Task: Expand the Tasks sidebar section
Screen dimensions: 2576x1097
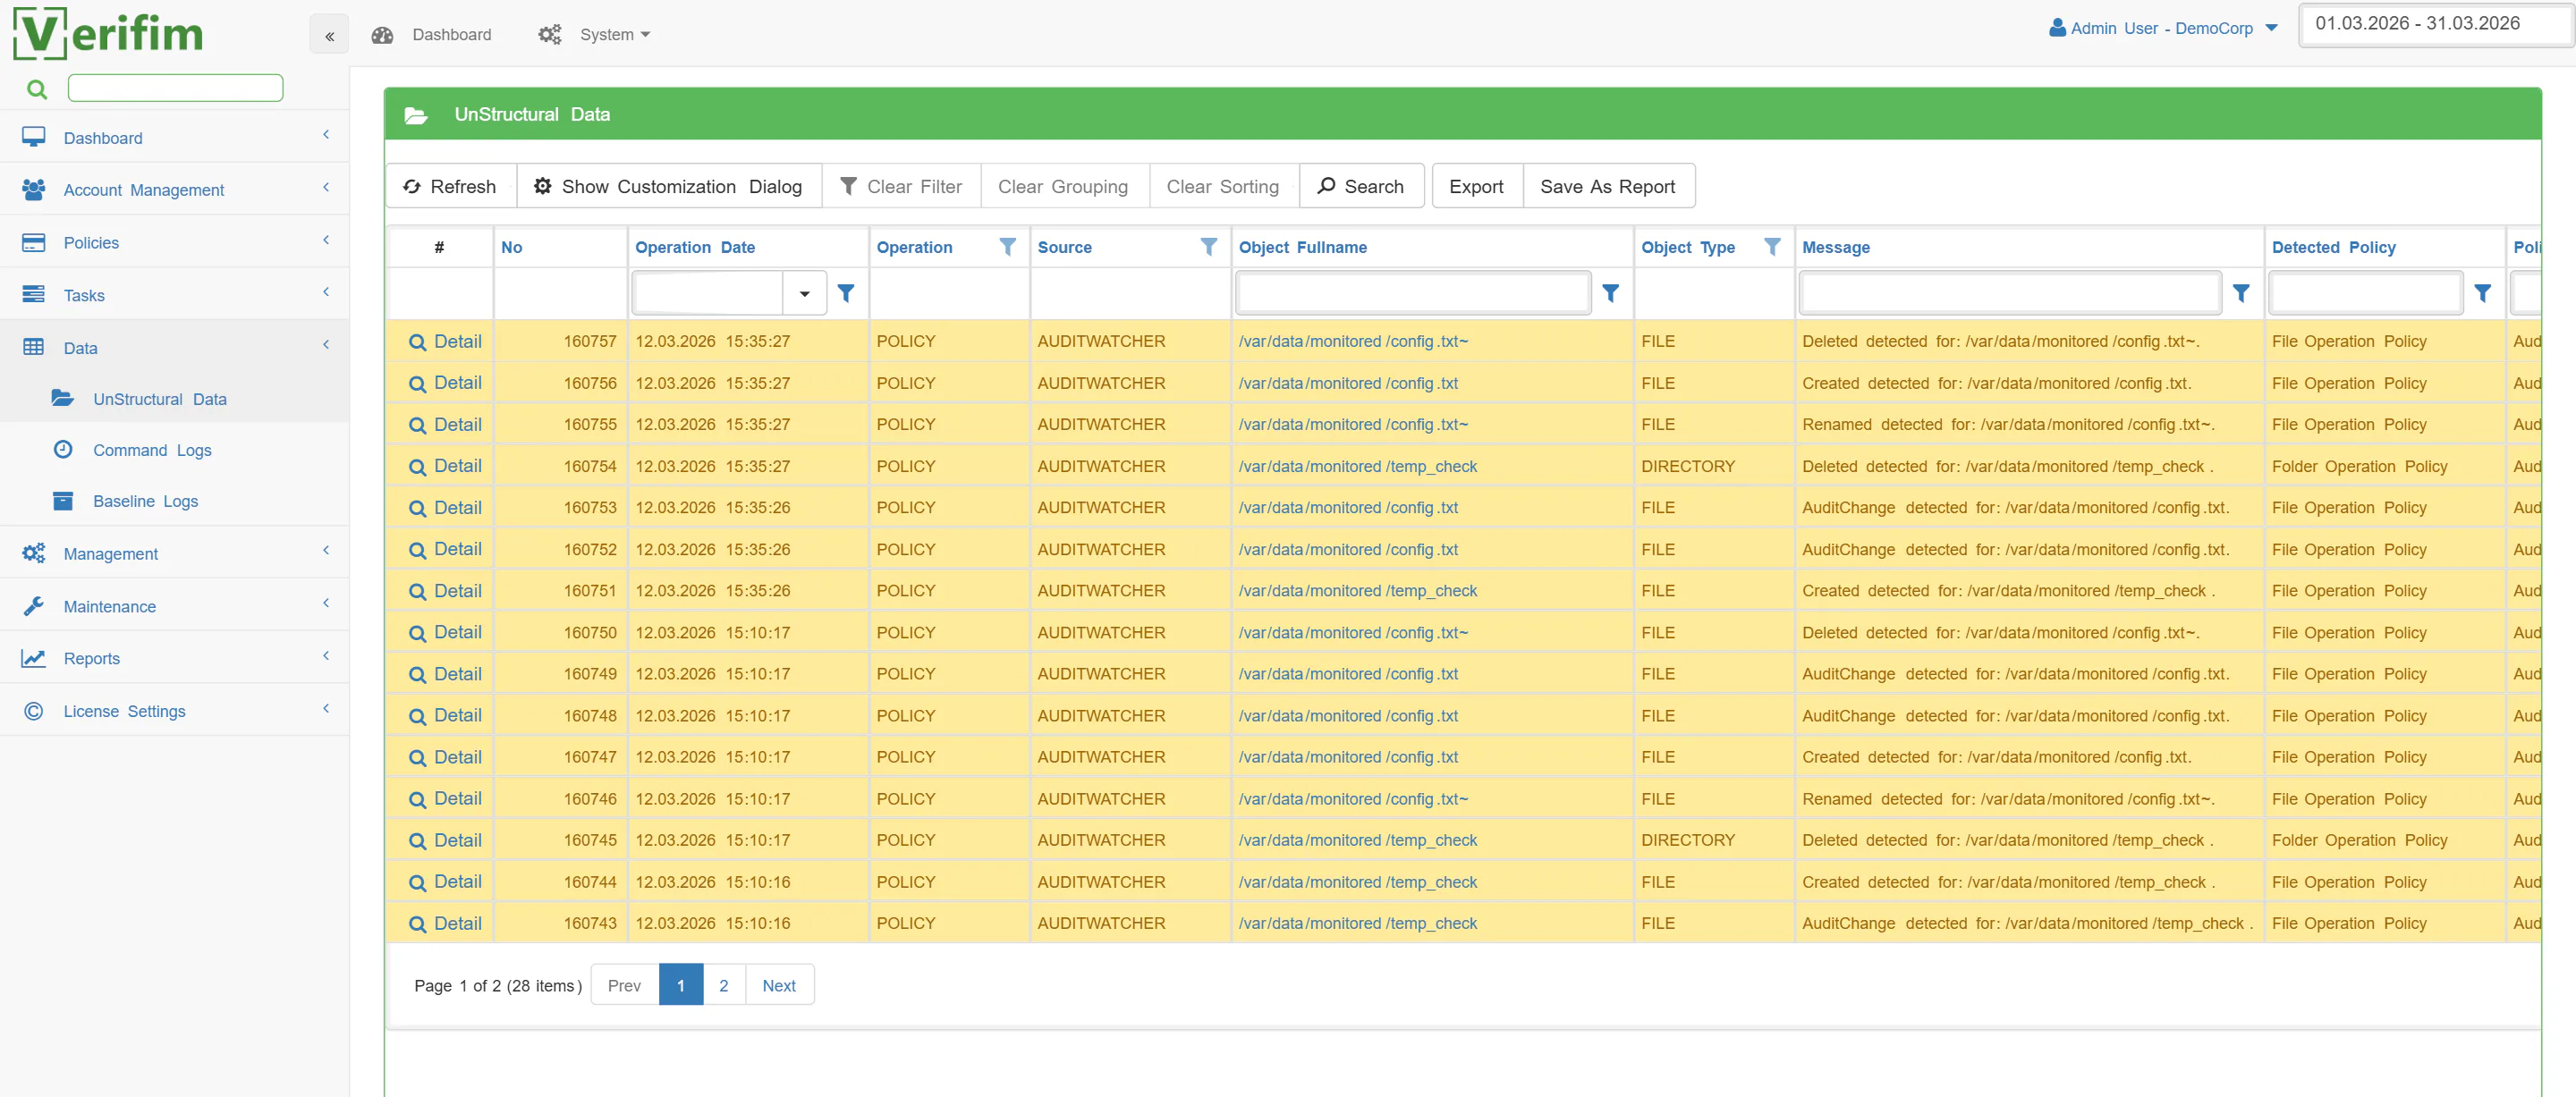Action: 175,294
